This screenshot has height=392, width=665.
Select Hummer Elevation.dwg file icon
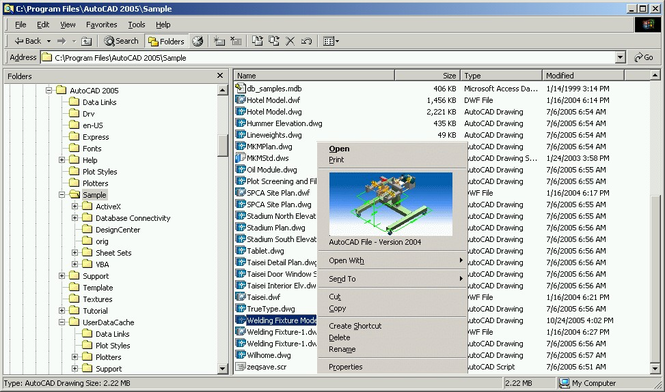click(240, 123)
